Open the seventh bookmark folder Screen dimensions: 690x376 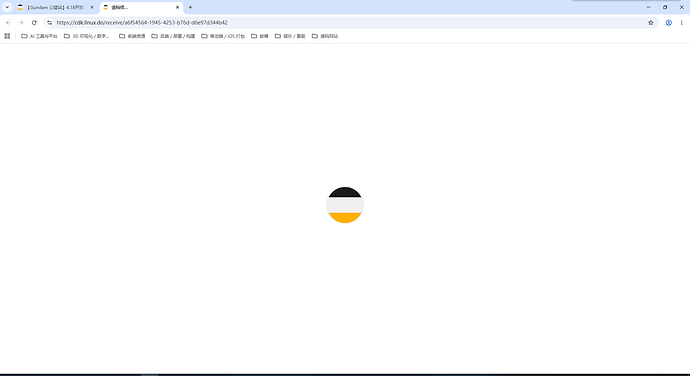pyautogui.click(x=290, y=36)
